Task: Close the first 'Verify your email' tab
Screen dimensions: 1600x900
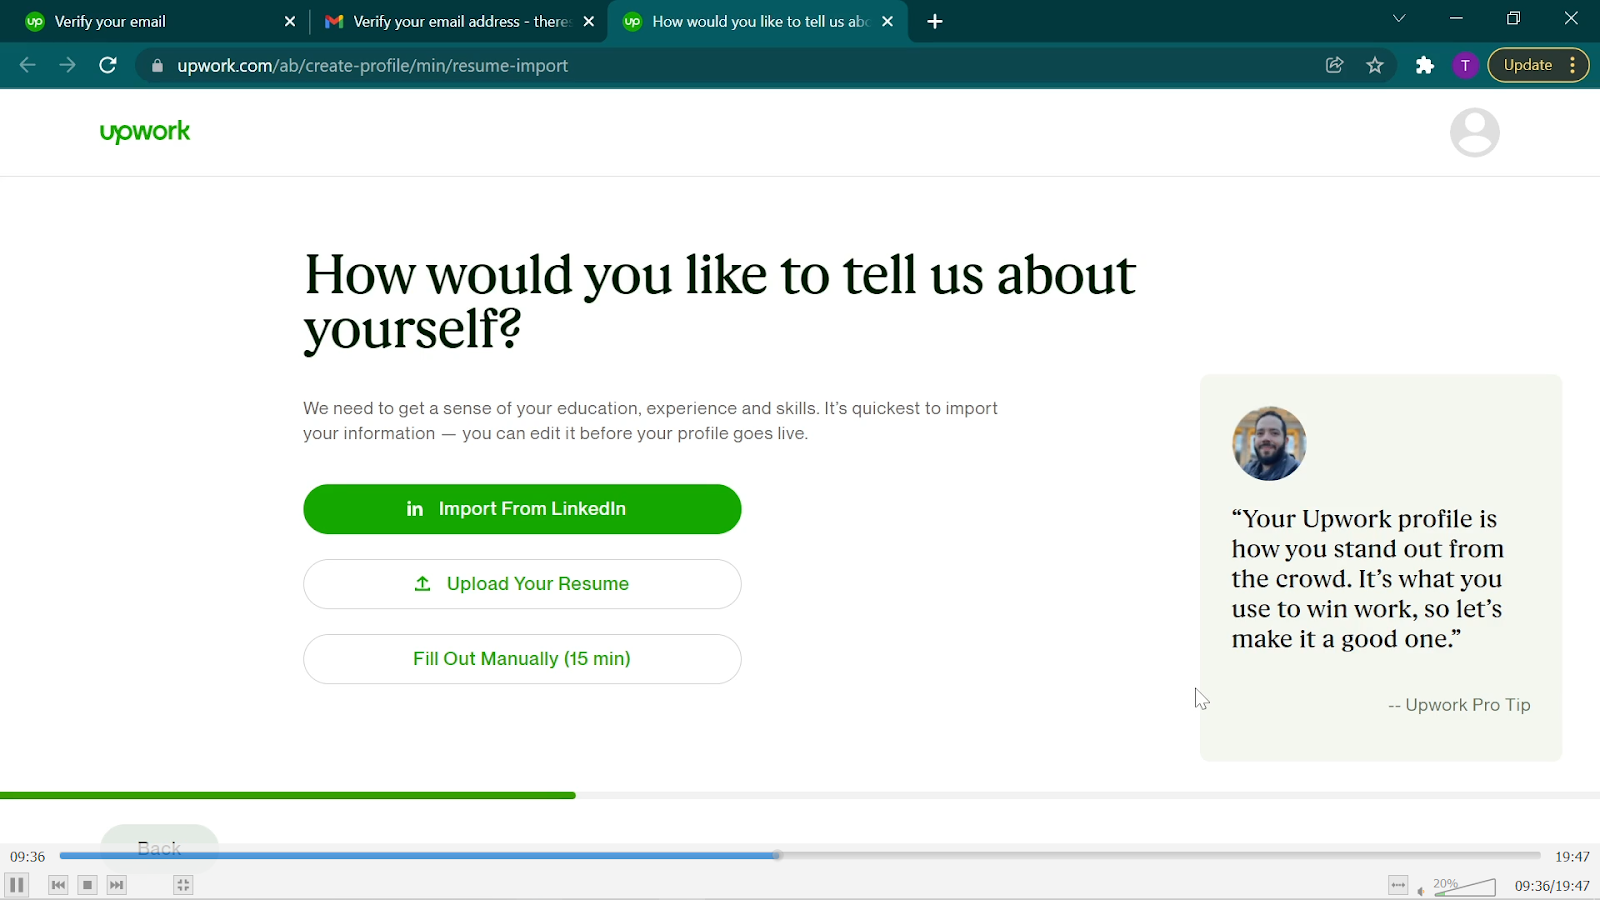Action: (290, 21)
